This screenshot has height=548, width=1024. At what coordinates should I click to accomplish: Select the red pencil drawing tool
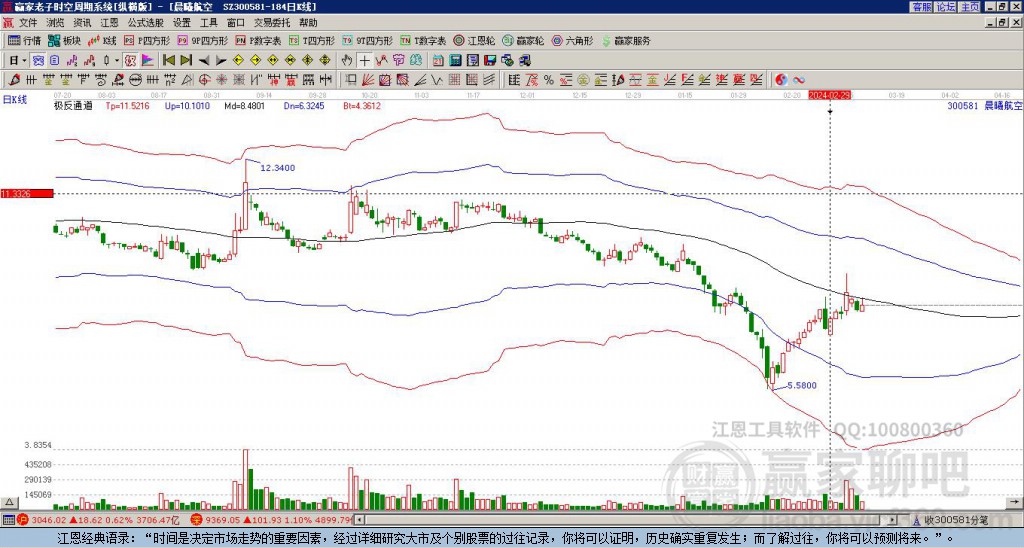[14, 80]
